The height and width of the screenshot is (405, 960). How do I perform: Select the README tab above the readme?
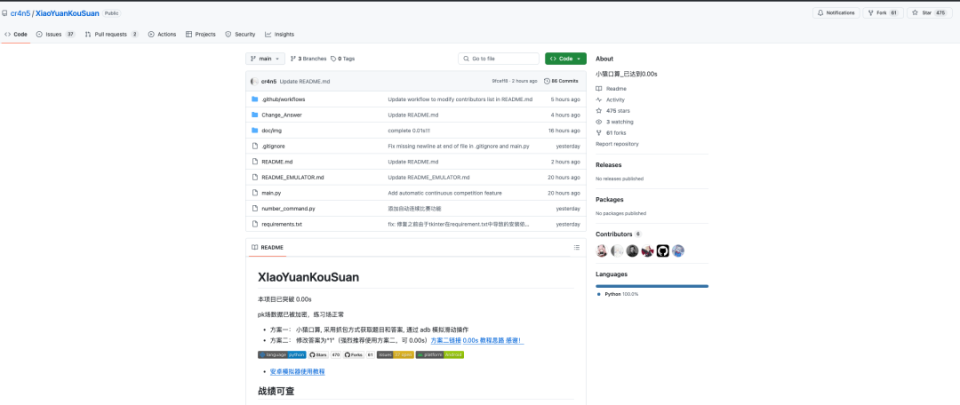tap(267, 247)
